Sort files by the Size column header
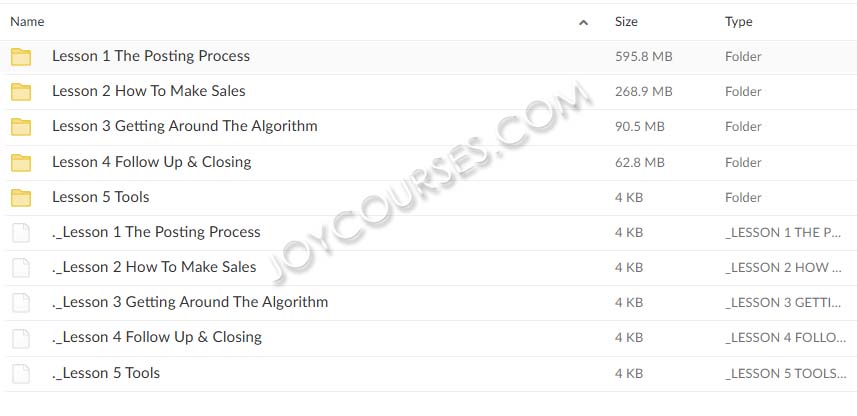Viewport: 857px width, 416px height. tap(626, 22)
